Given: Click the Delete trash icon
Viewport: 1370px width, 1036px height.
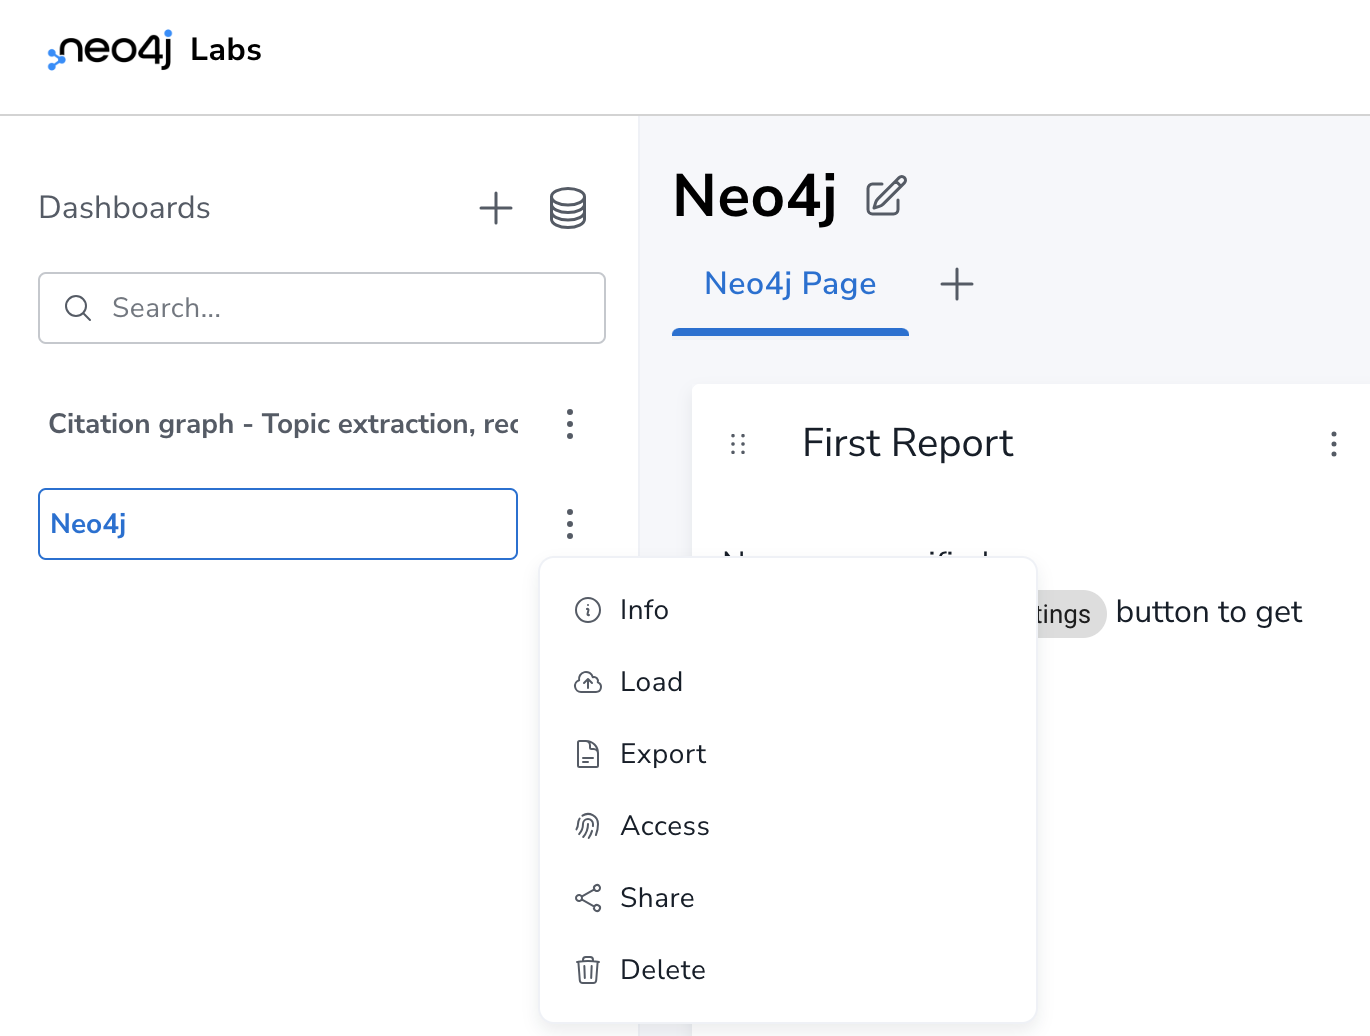Looking at the screenshot, I should click(x=588, y=970).
